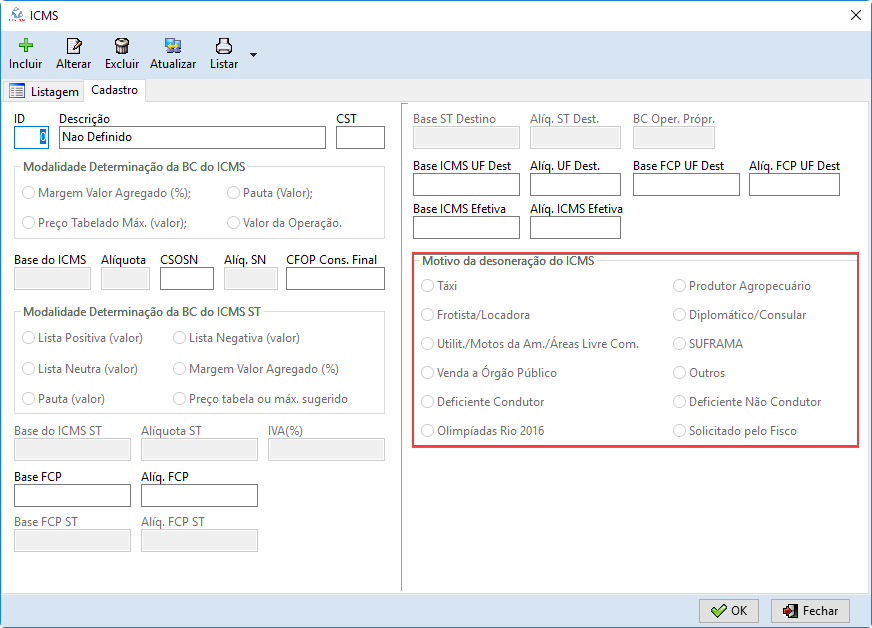Select the Cadastro tab
The width and height of the screenshot is (872, 628).
tap(114, 90)
